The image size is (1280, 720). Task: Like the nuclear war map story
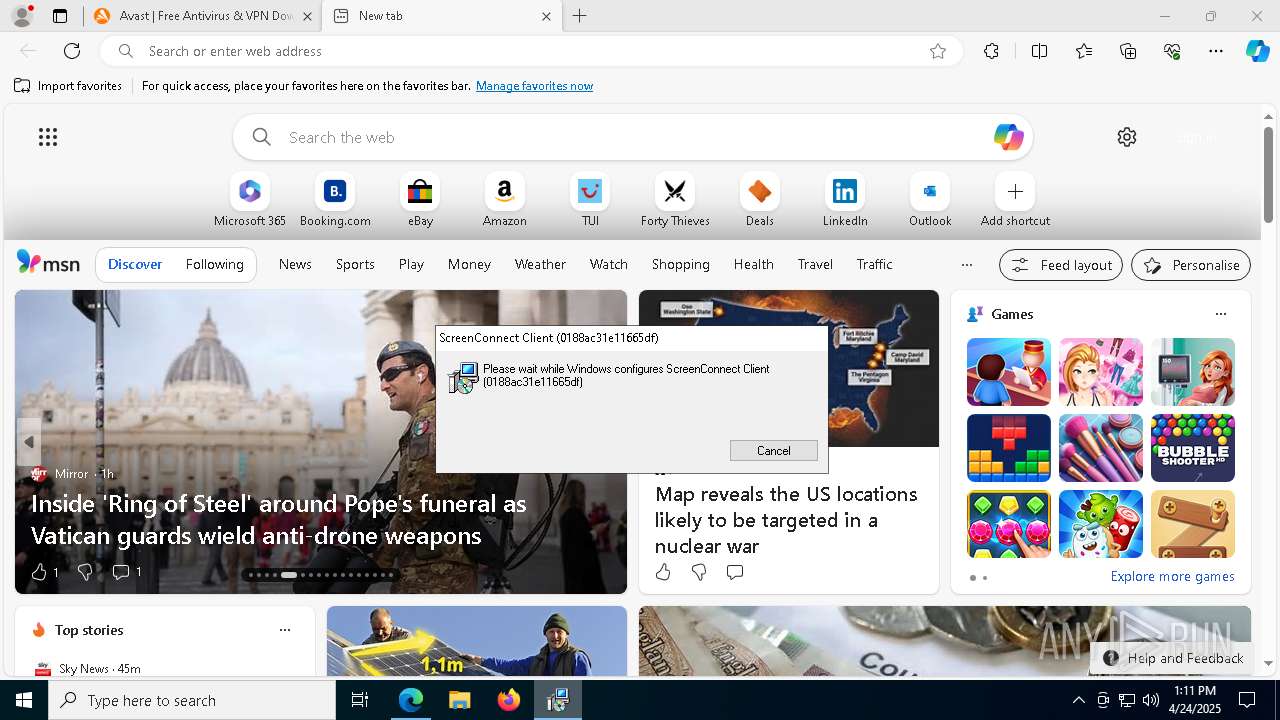tap(663, 572)
